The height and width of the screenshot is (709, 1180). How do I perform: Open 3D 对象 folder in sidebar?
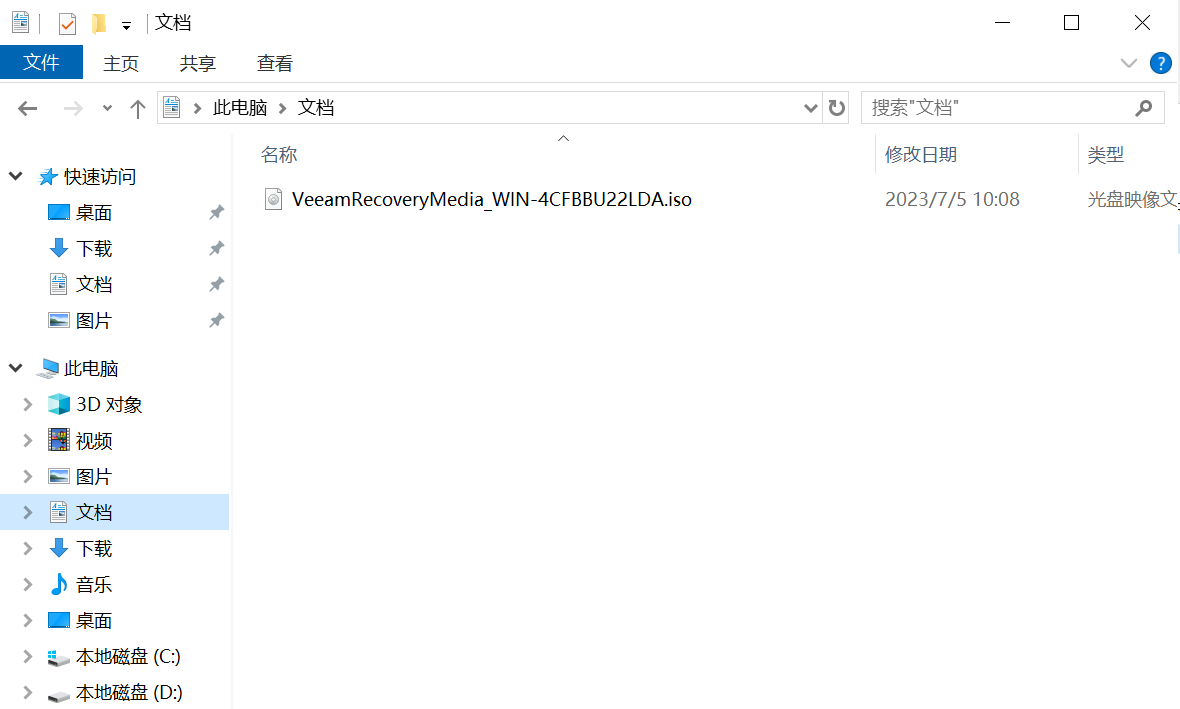tap(109, 404)
